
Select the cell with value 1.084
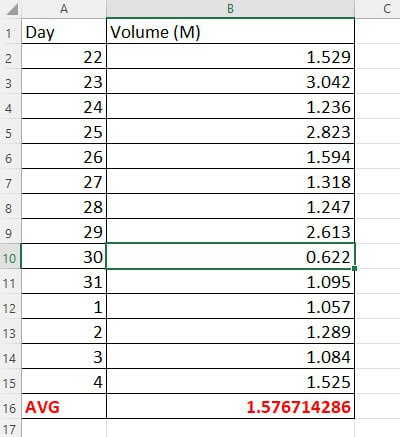coord(230,356)
